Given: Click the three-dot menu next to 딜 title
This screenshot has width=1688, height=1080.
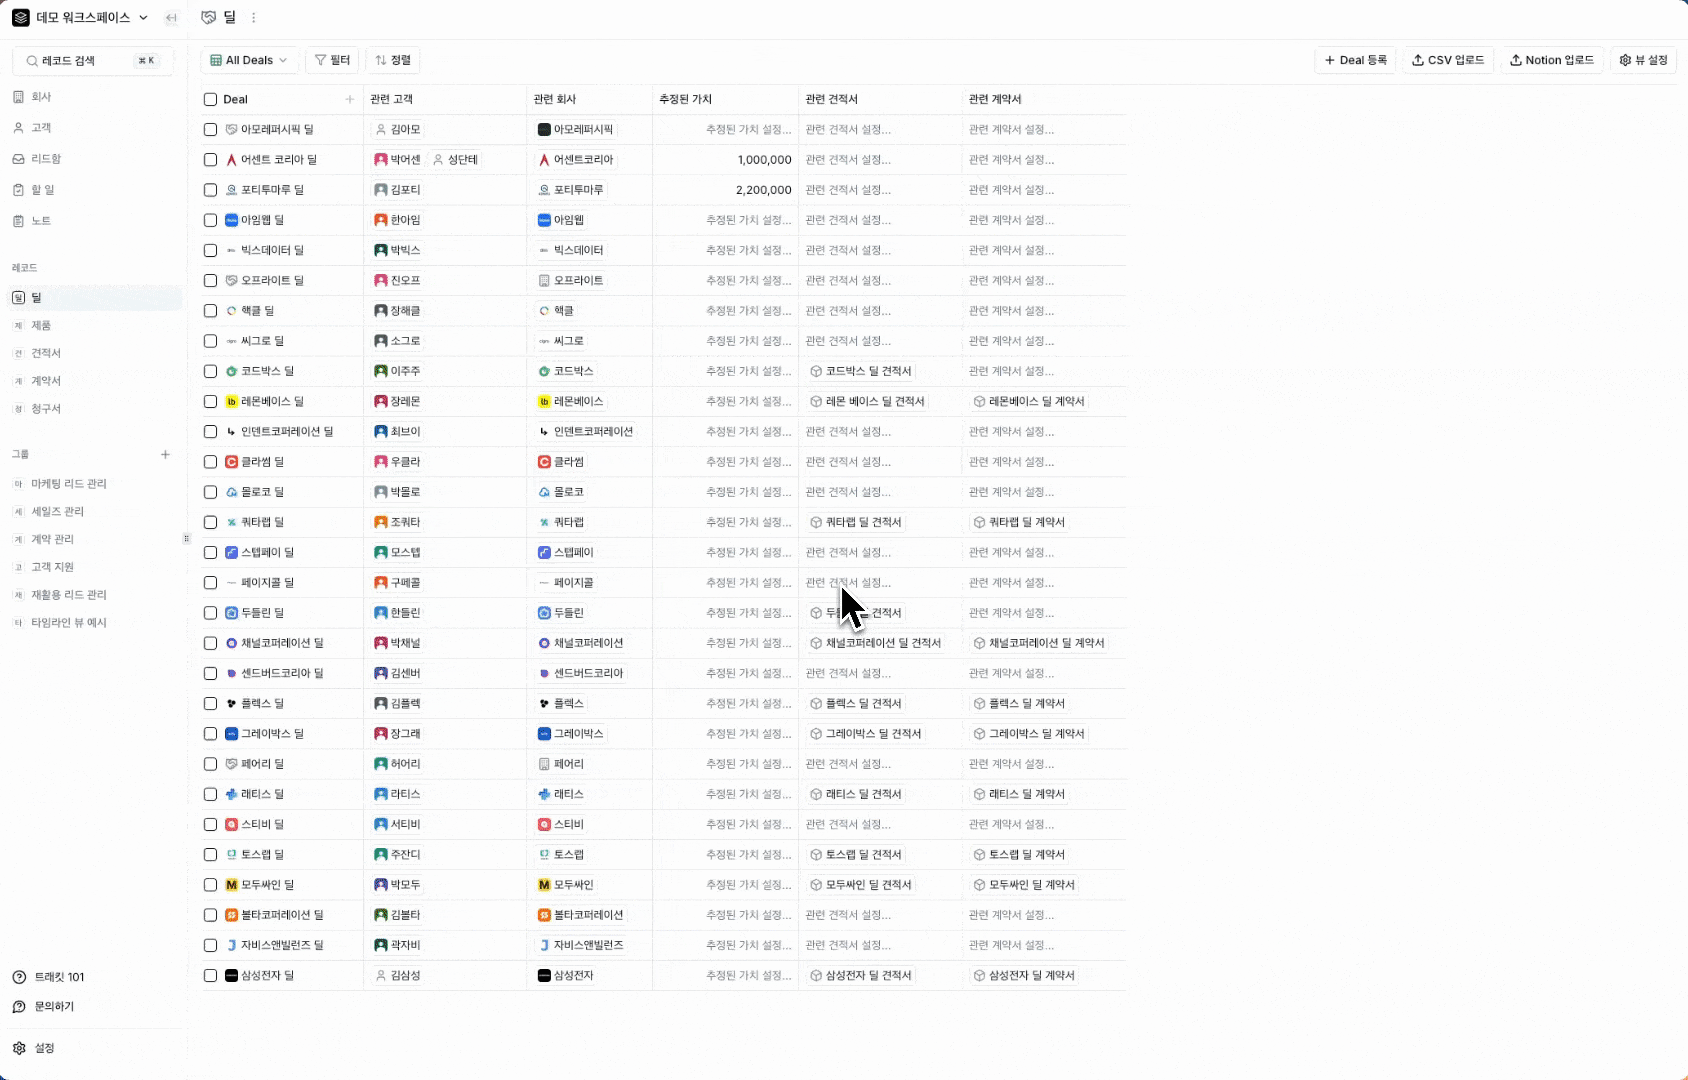Looking at the screenshot, I should (254, 18).
